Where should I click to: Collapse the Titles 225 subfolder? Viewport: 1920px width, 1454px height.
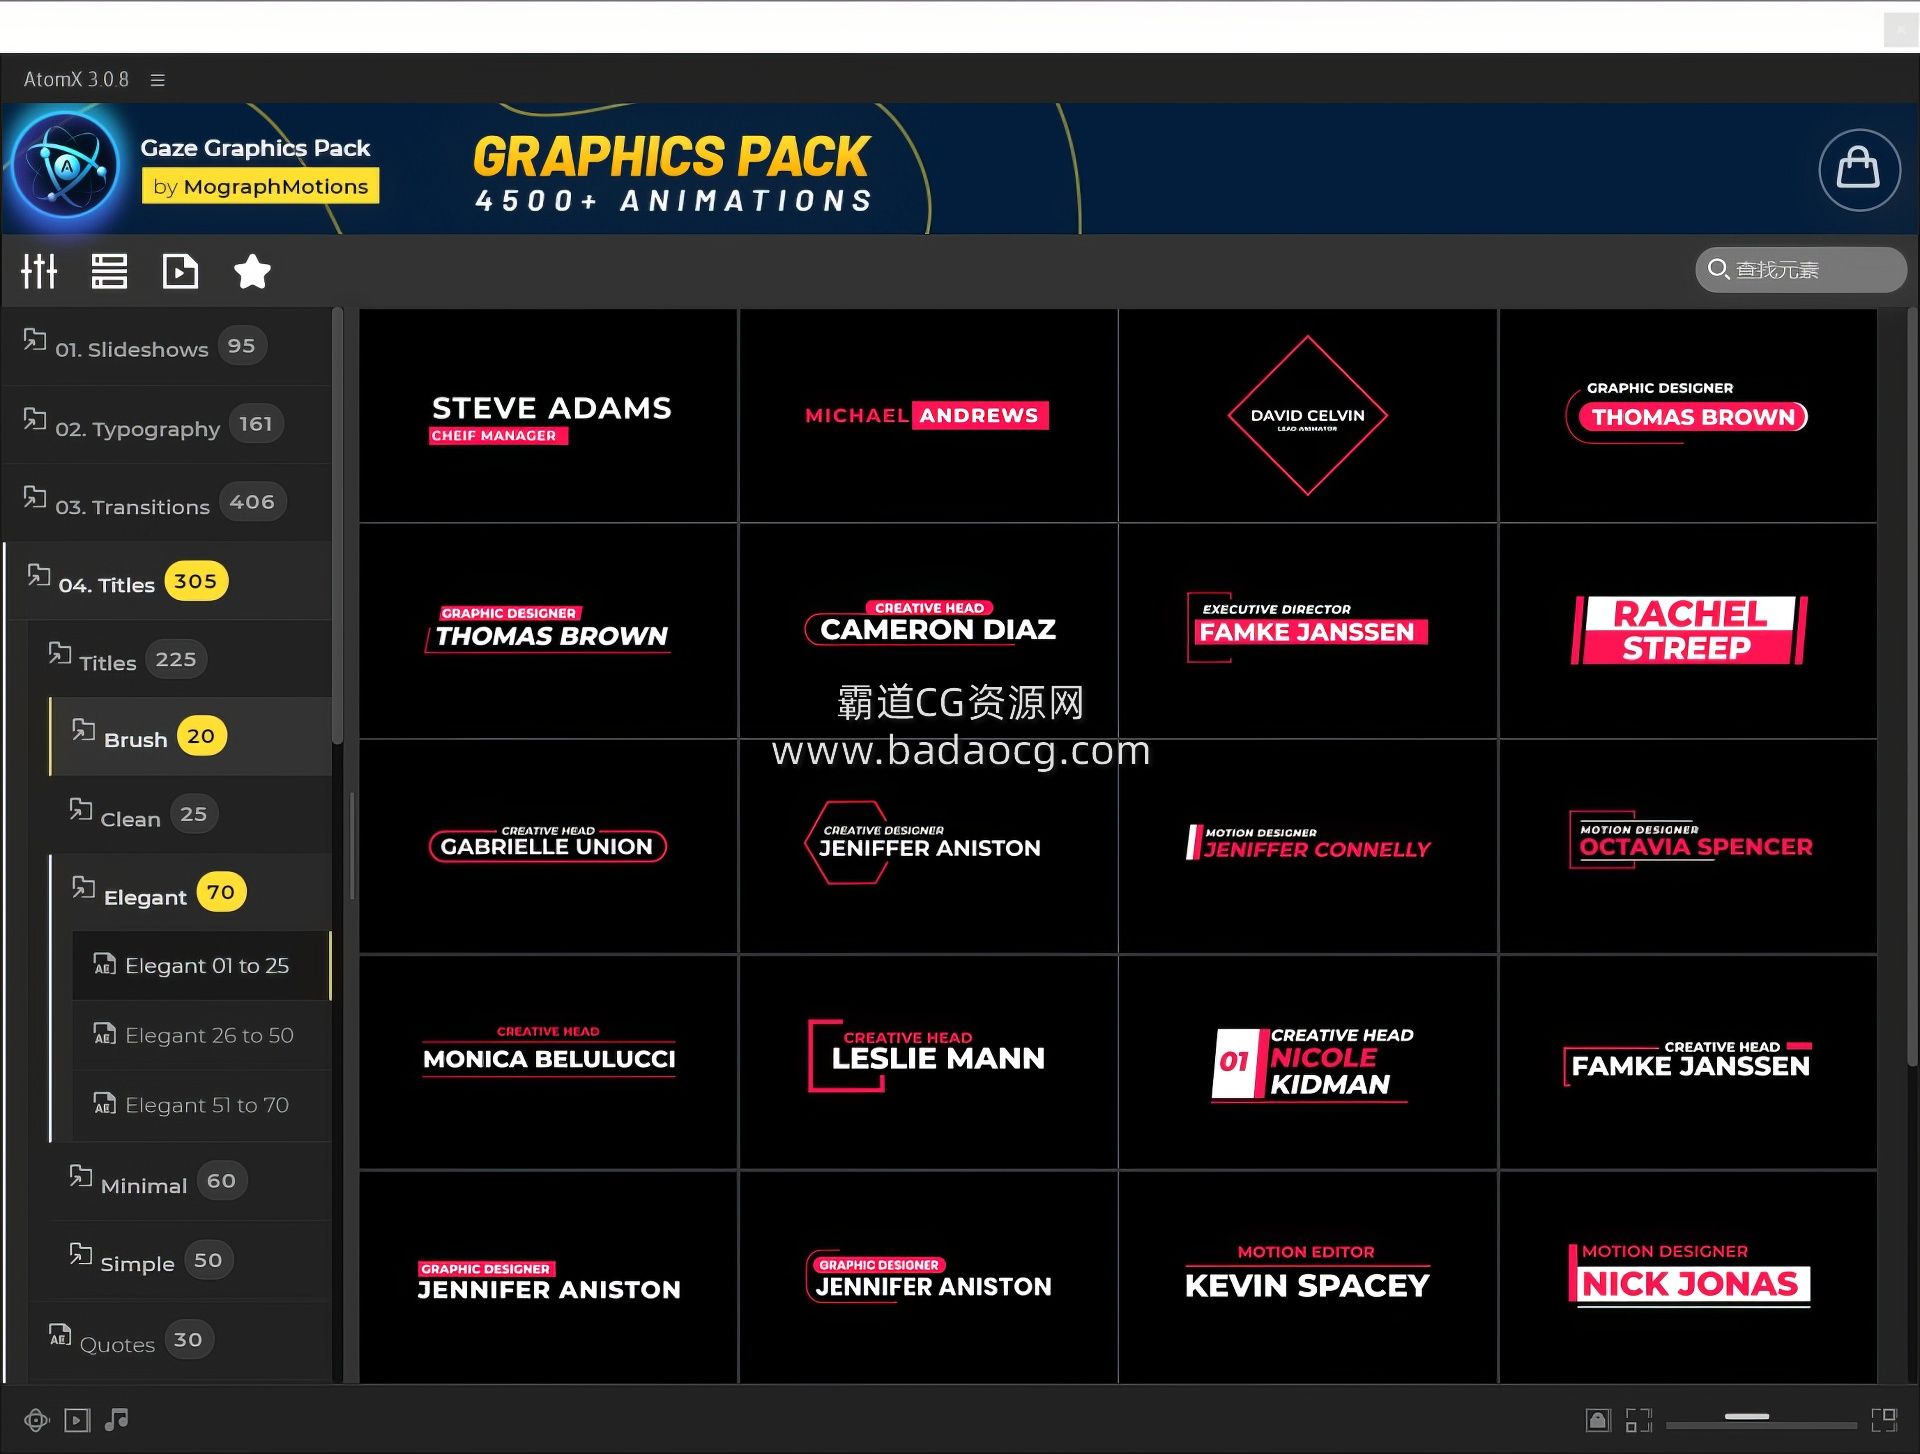point(180,659)
